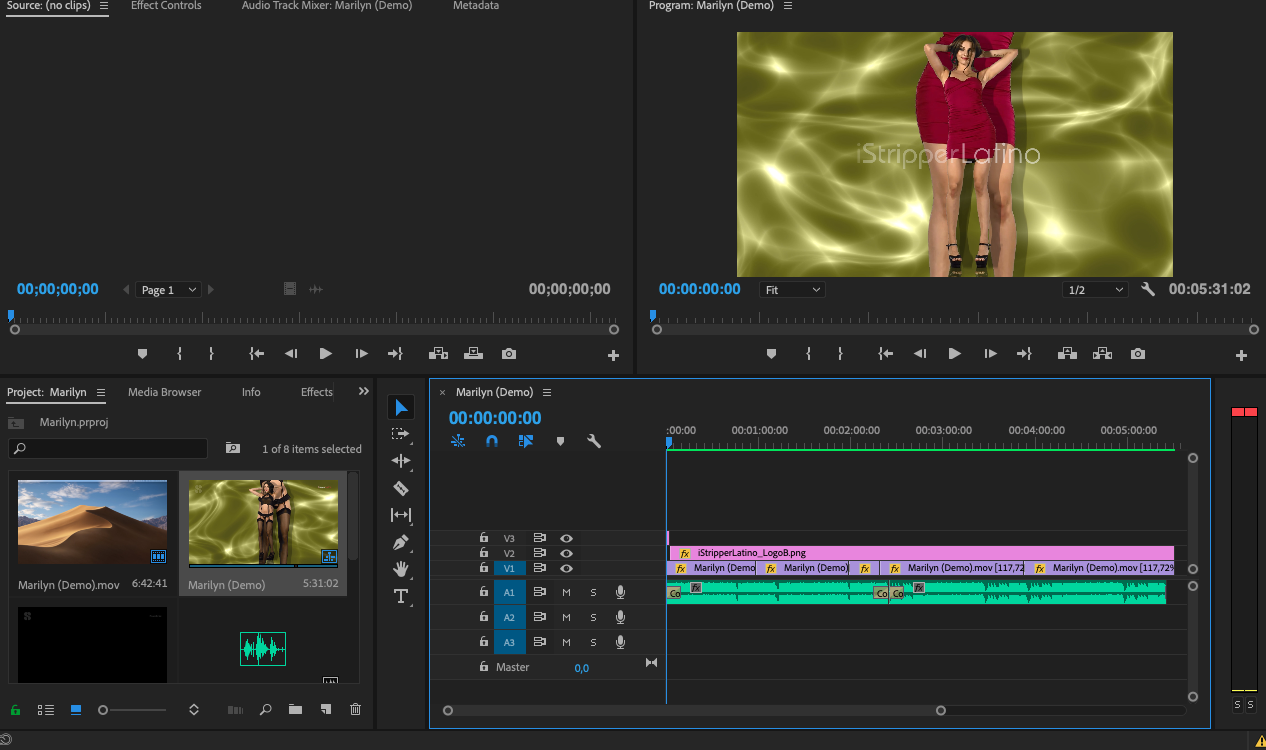This screenshot has width=1266, height=750.
Task: Choose the Track Select Forward tool
Action: tap(401, 434)
